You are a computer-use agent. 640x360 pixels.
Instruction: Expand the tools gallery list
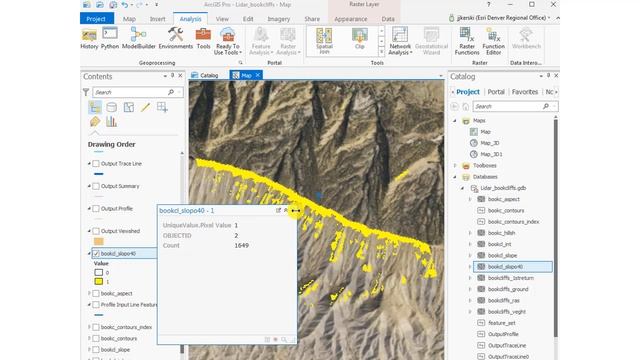(x=381, y=52)
